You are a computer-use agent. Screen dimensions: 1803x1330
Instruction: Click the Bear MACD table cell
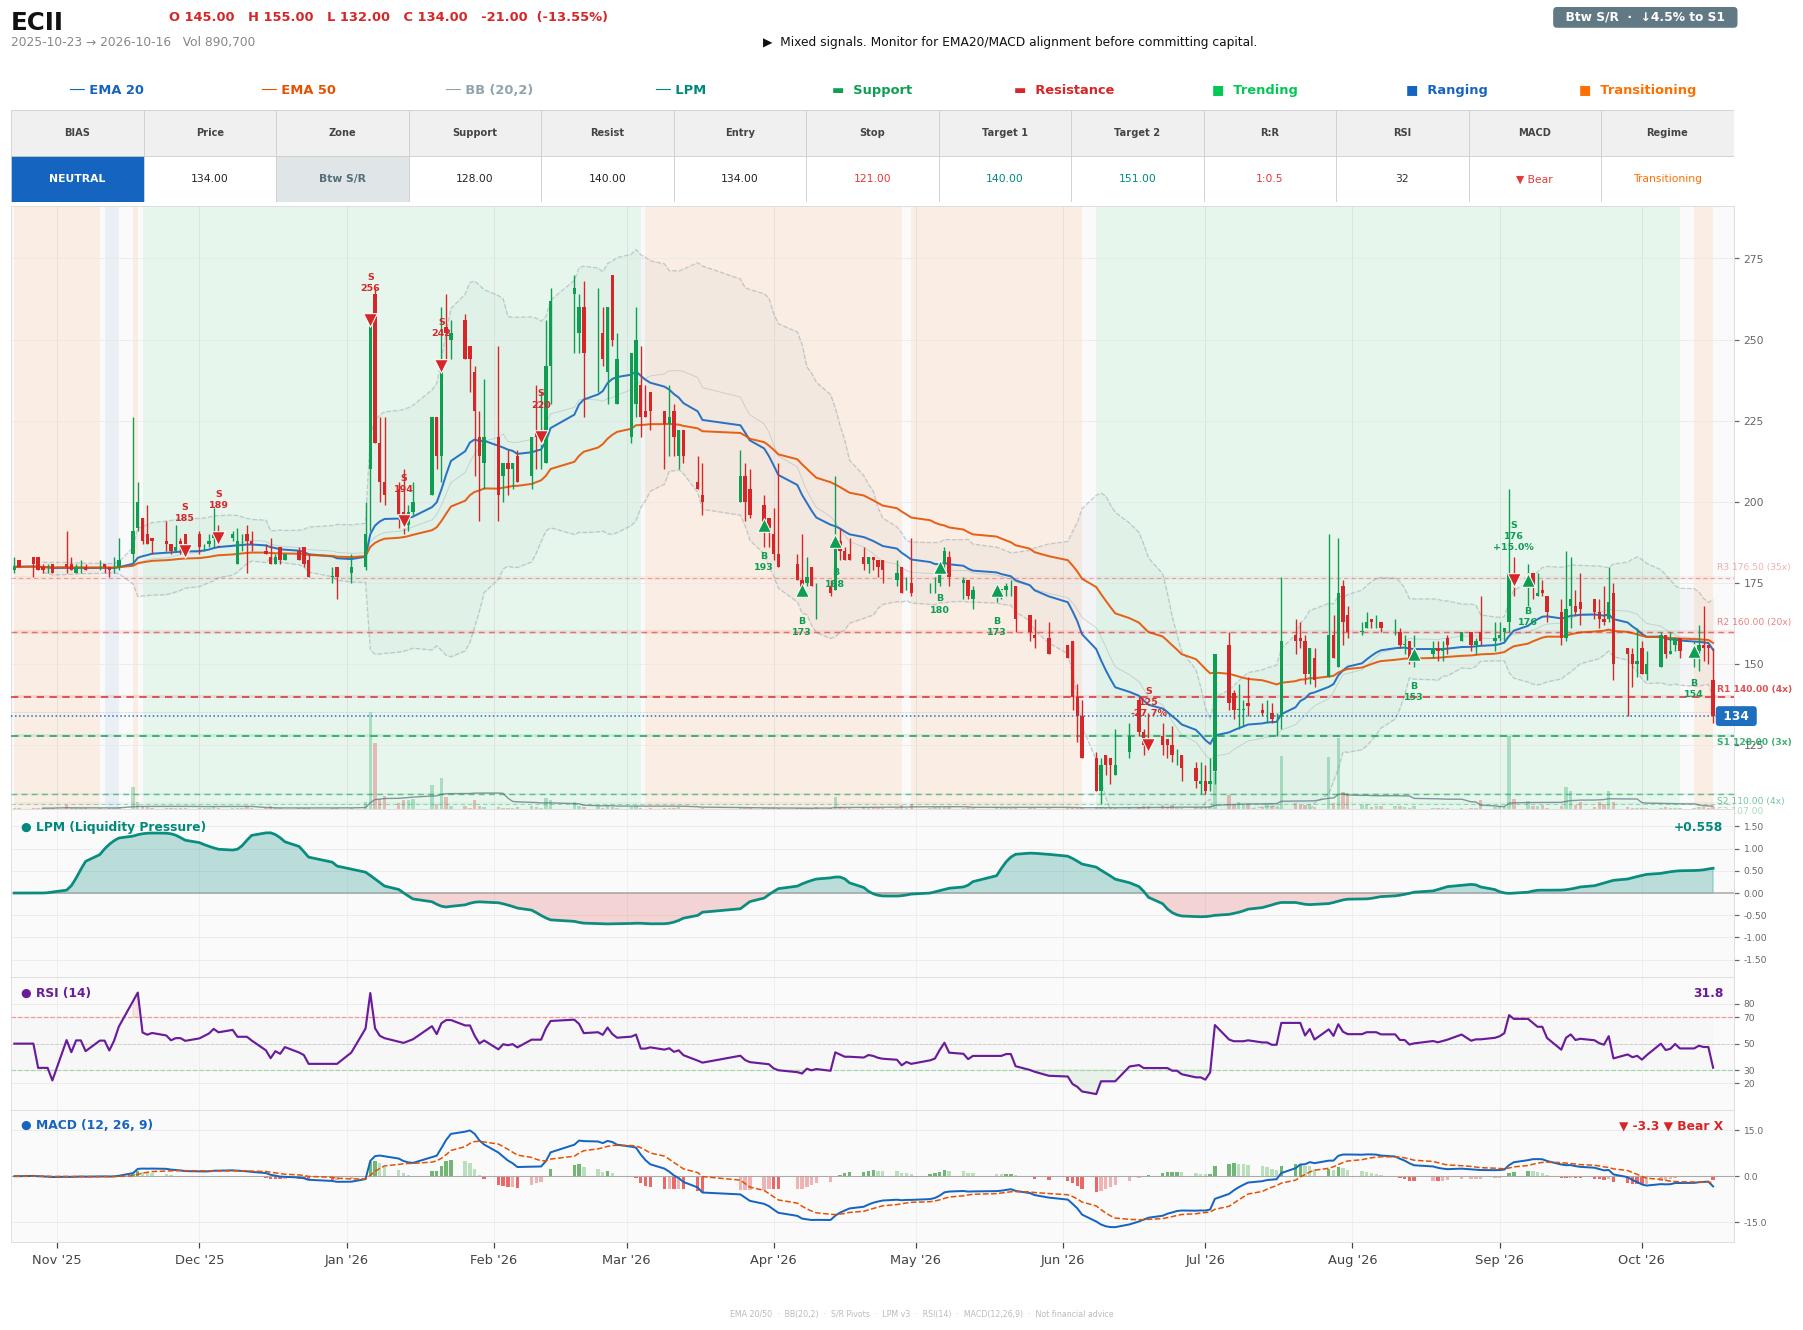point(1534,179)
